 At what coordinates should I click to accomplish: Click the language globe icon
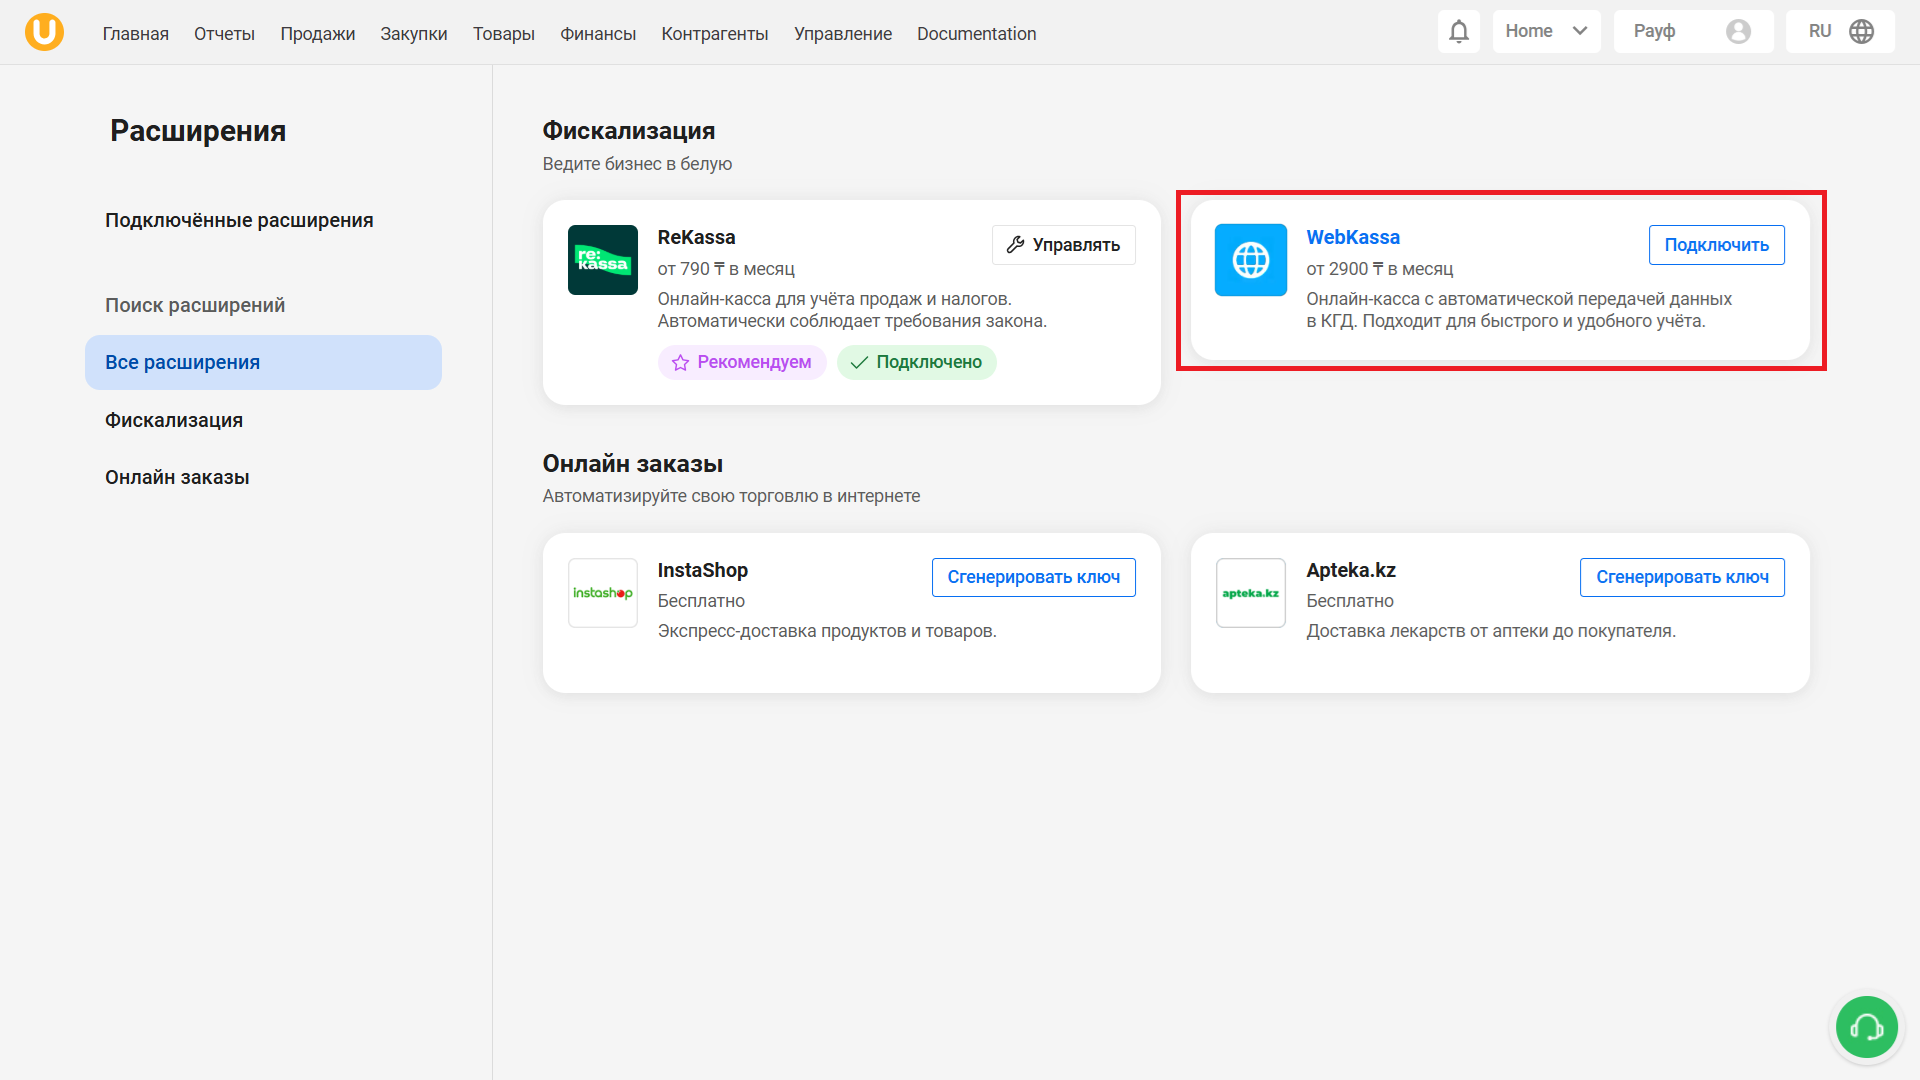tap(1861, 32)
